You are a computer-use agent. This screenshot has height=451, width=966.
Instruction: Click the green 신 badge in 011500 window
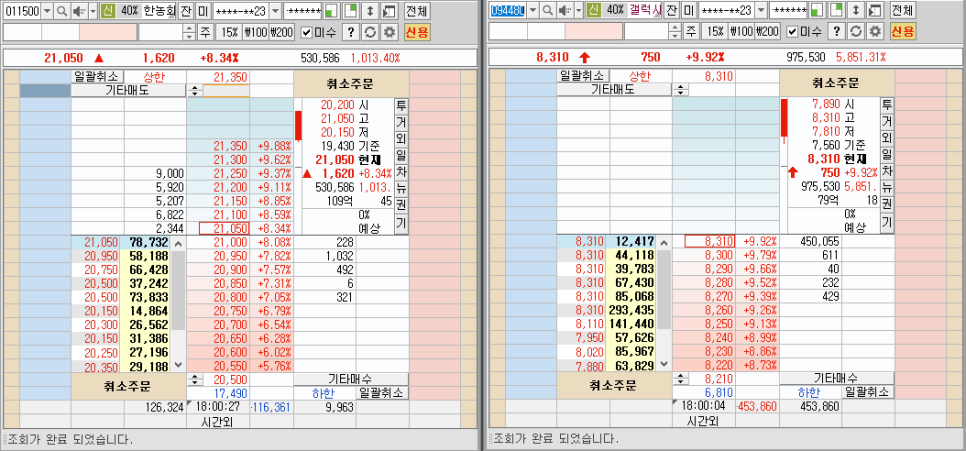point(107,10)
